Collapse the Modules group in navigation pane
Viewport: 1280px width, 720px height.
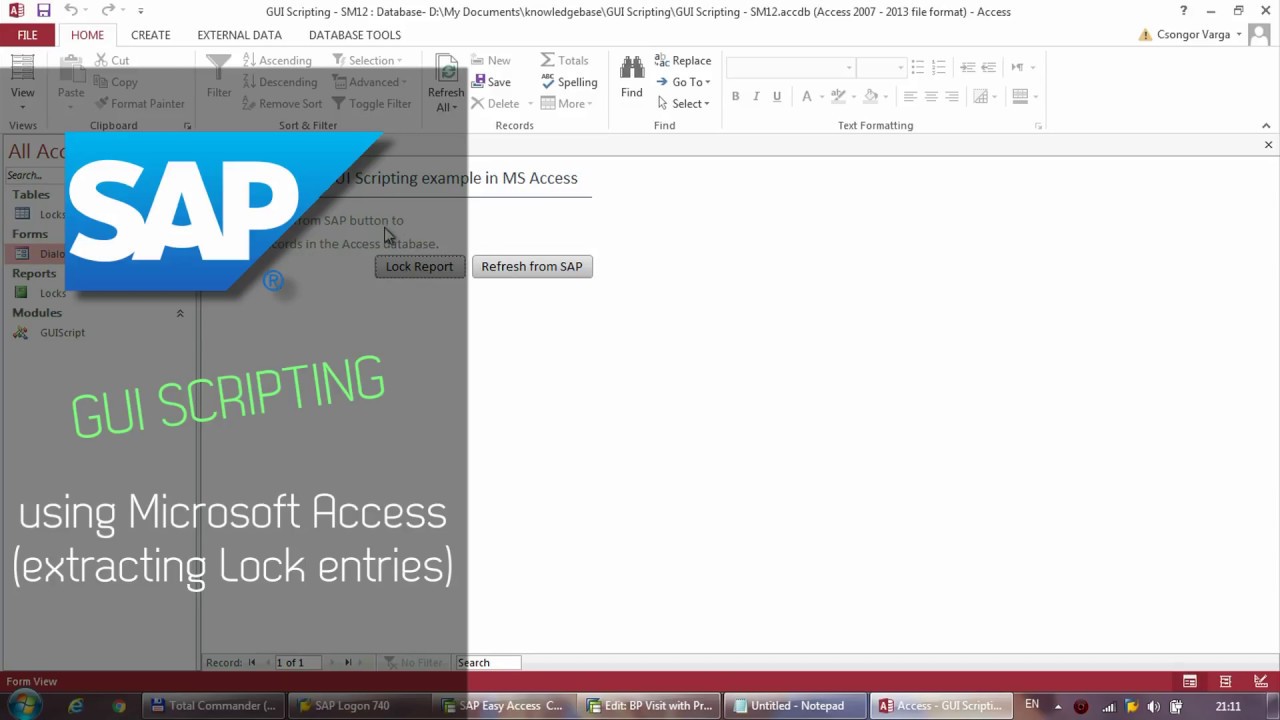click(x=180, y=313)
